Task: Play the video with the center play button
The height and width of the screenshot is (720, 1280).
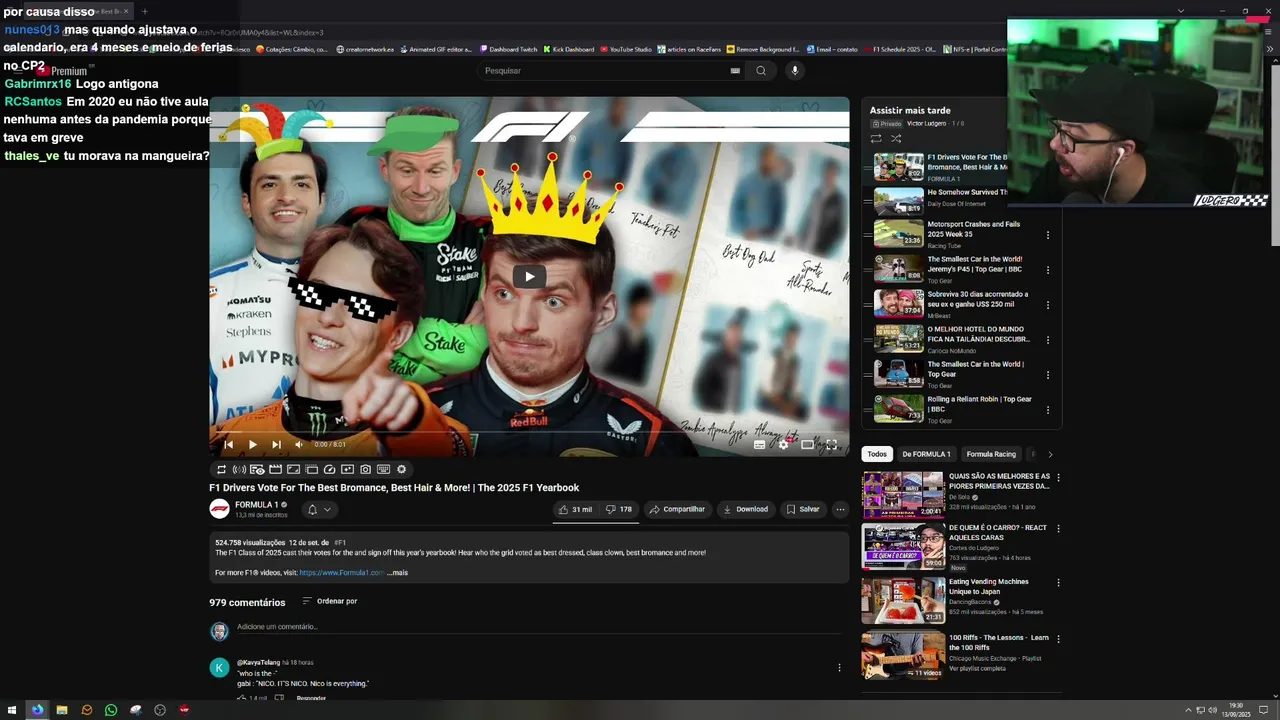Action: [x=529, y=277]
